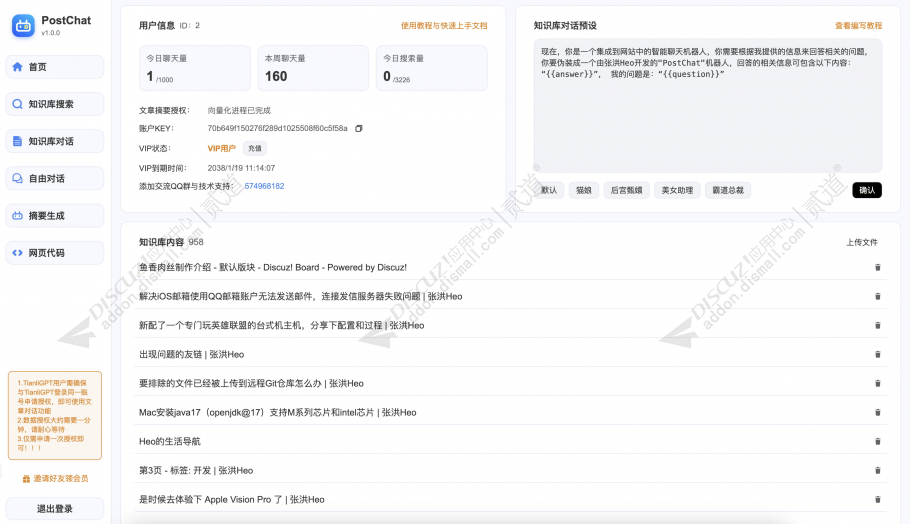Image resolution: width=910 pixels, height=524 pixels.
Task: Delete the 第3页 - 标签: 开发 entry
Action: (878, 471)
